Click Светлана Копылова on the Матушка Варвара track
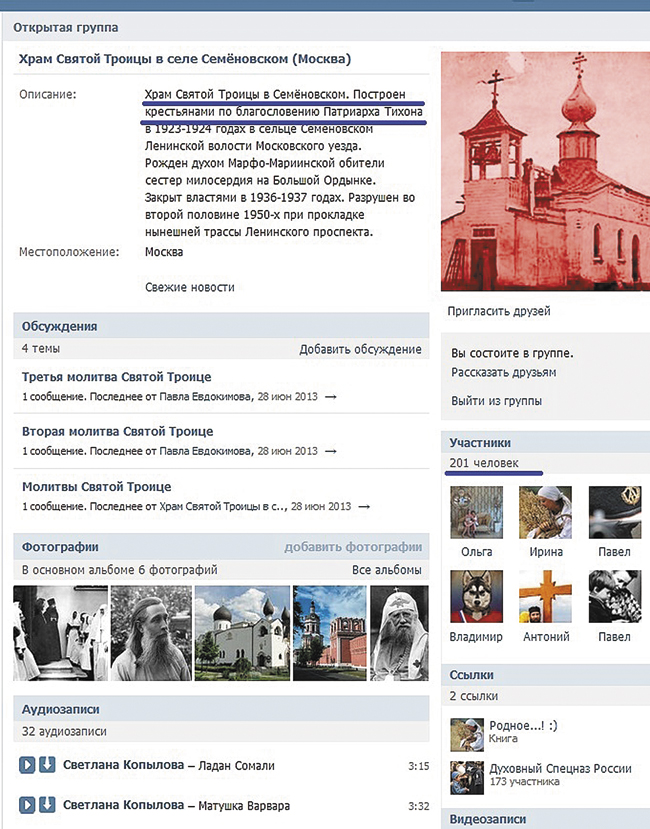The width and height of the screenshot is (650, 829). [124, 805]
